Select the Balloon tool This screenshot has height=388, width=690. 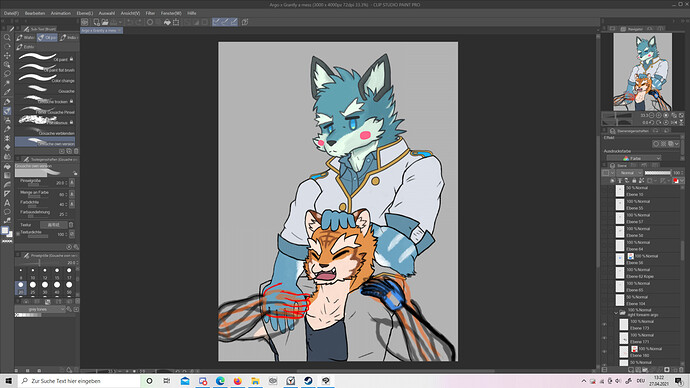click(x=7, y=212)
